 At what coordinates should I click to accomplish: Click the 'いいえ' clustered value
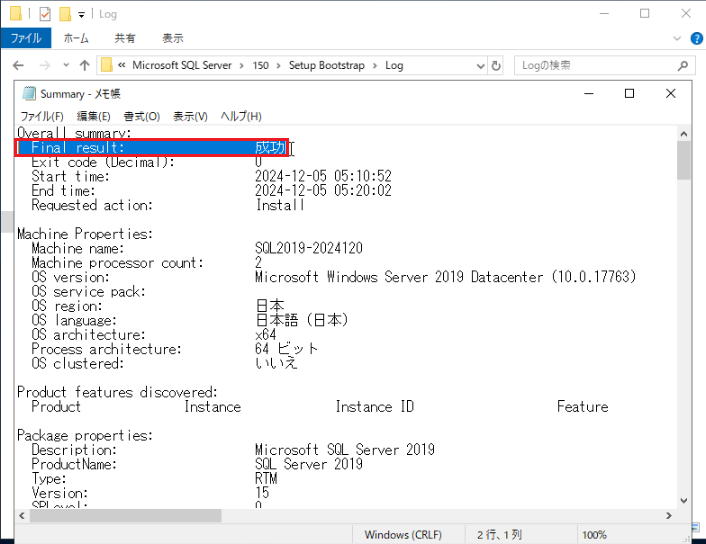point(276,363)
